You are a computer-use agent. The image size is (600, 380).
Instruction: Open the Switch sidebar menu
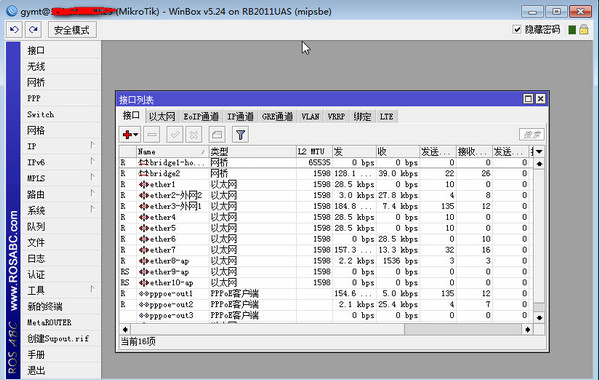click(61, 114)
